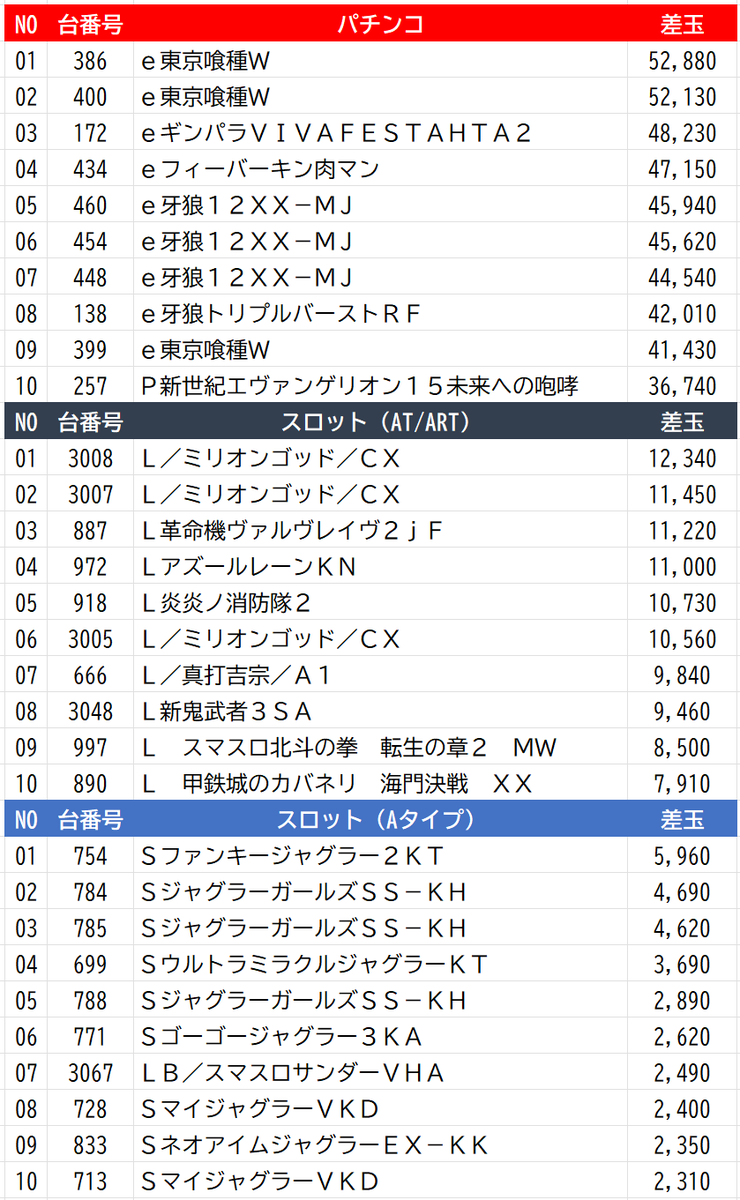
Task: Click machine number 448
Action: (x=90, y=277)
